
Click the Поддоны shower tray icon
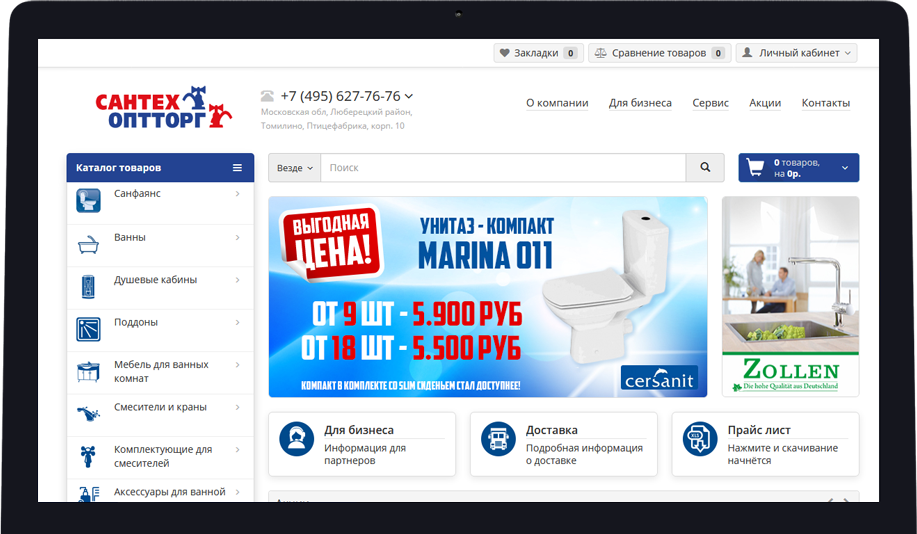coord(88,329)
